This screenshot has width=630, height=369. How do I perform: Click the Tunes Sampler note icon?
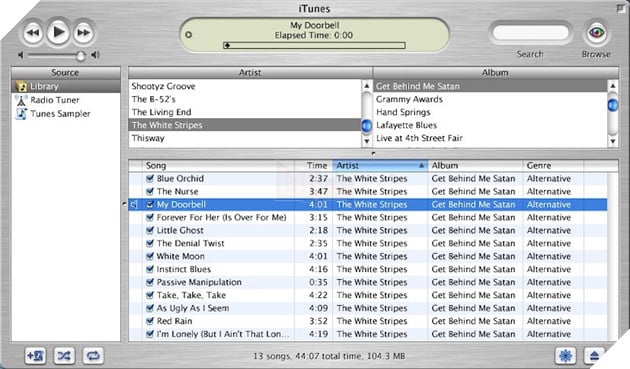[21, 114]
